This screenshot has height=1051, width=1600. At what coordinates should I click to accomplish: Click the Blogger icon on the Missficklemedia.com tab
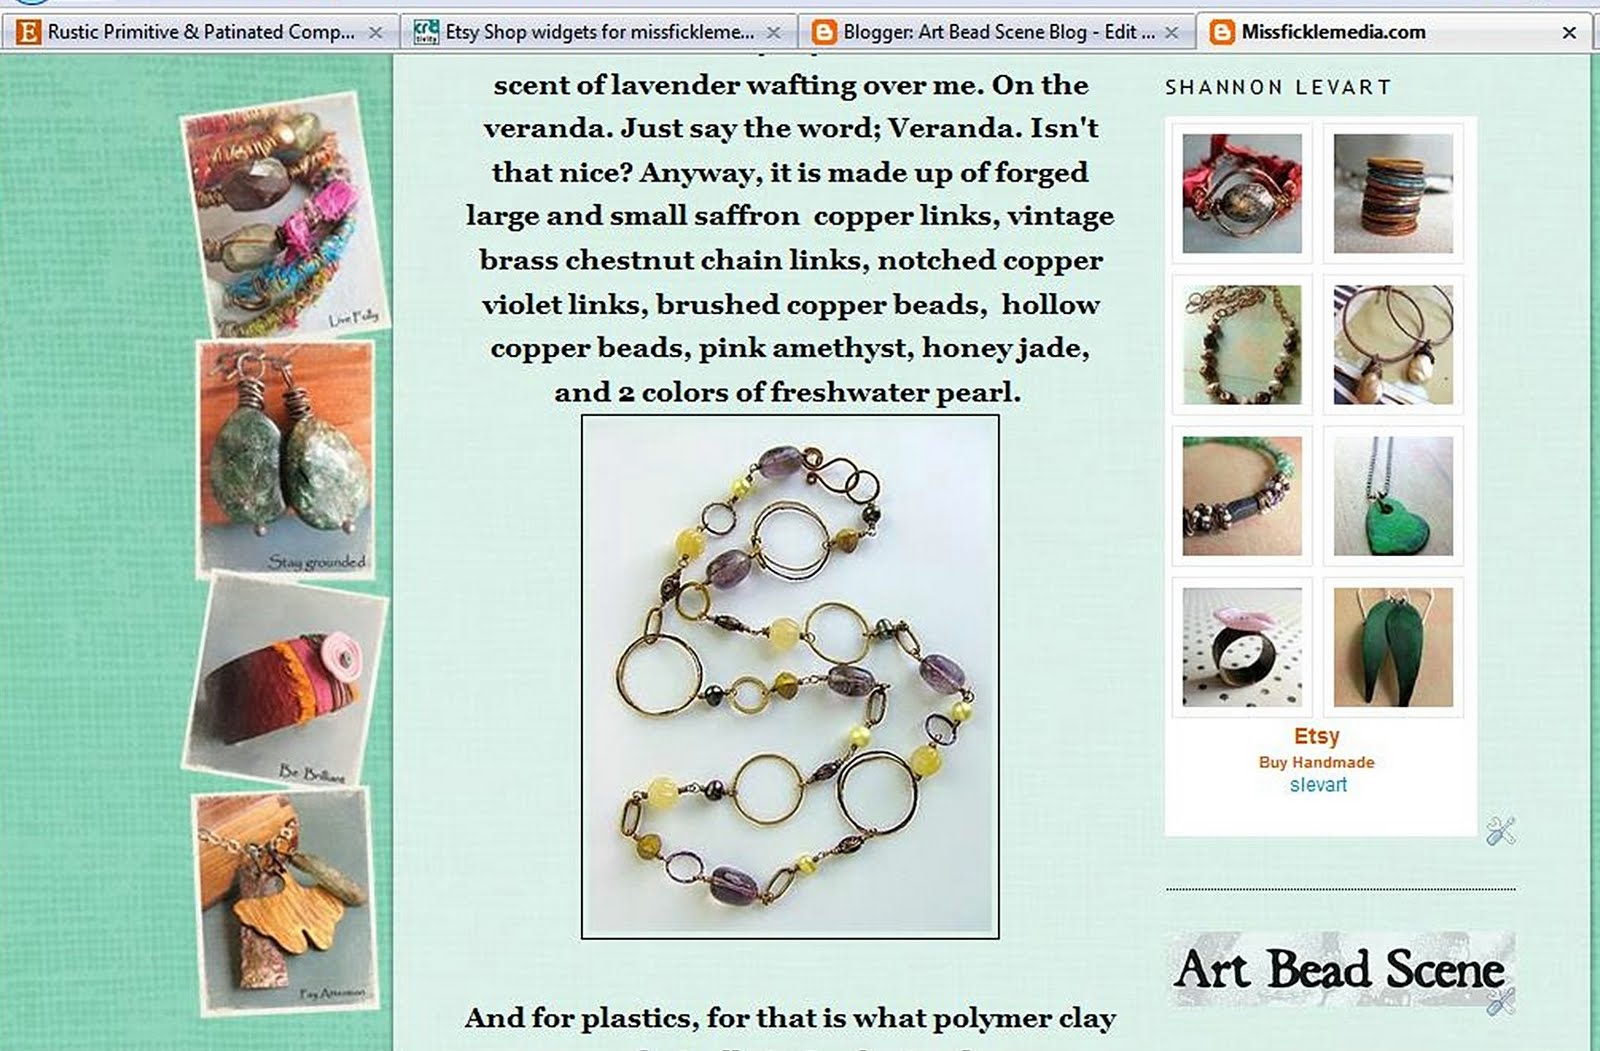click(x=1222, y=32)
